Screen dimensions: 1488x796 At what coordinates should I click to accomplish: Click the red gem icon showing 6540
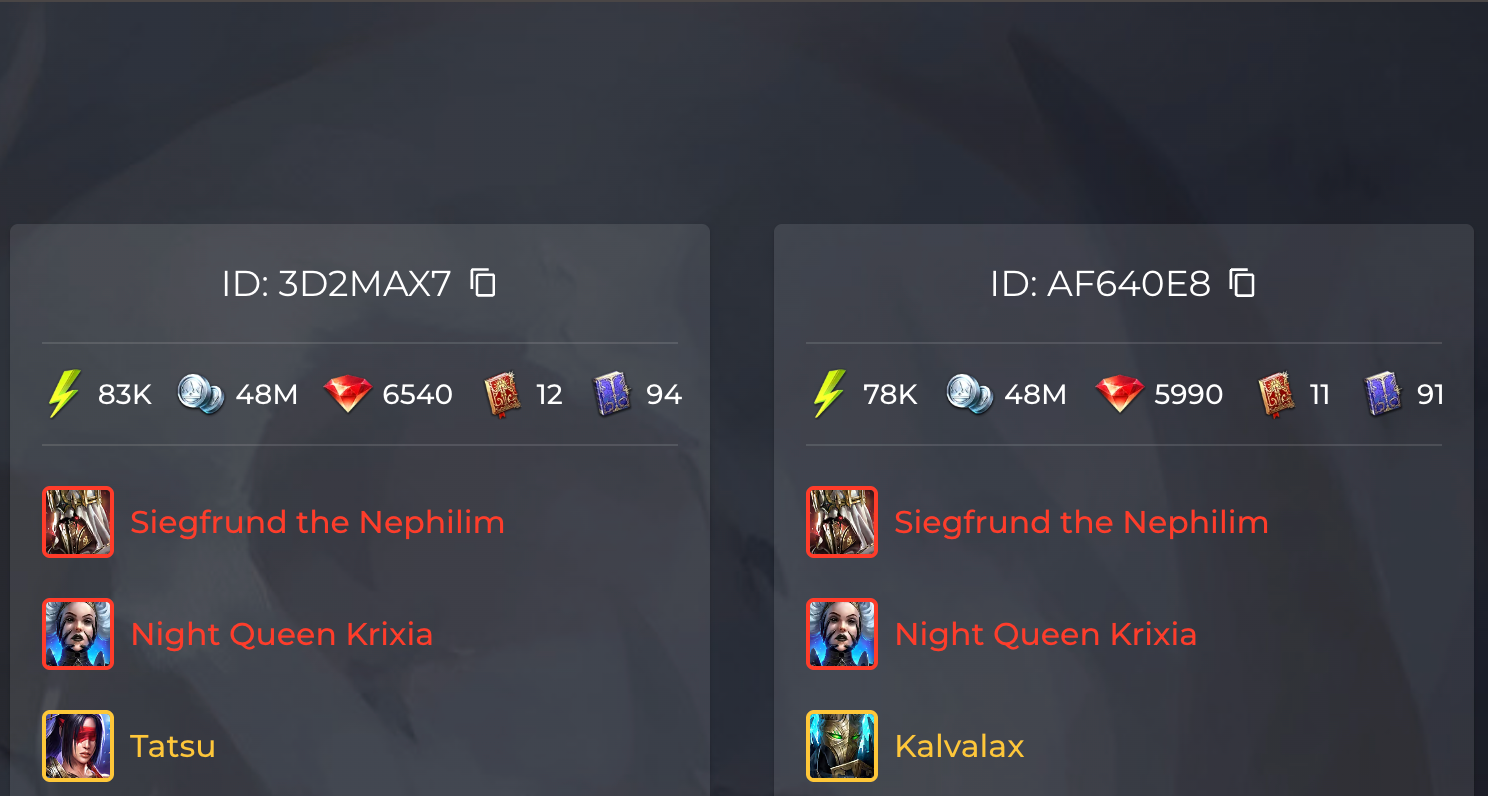348,394
